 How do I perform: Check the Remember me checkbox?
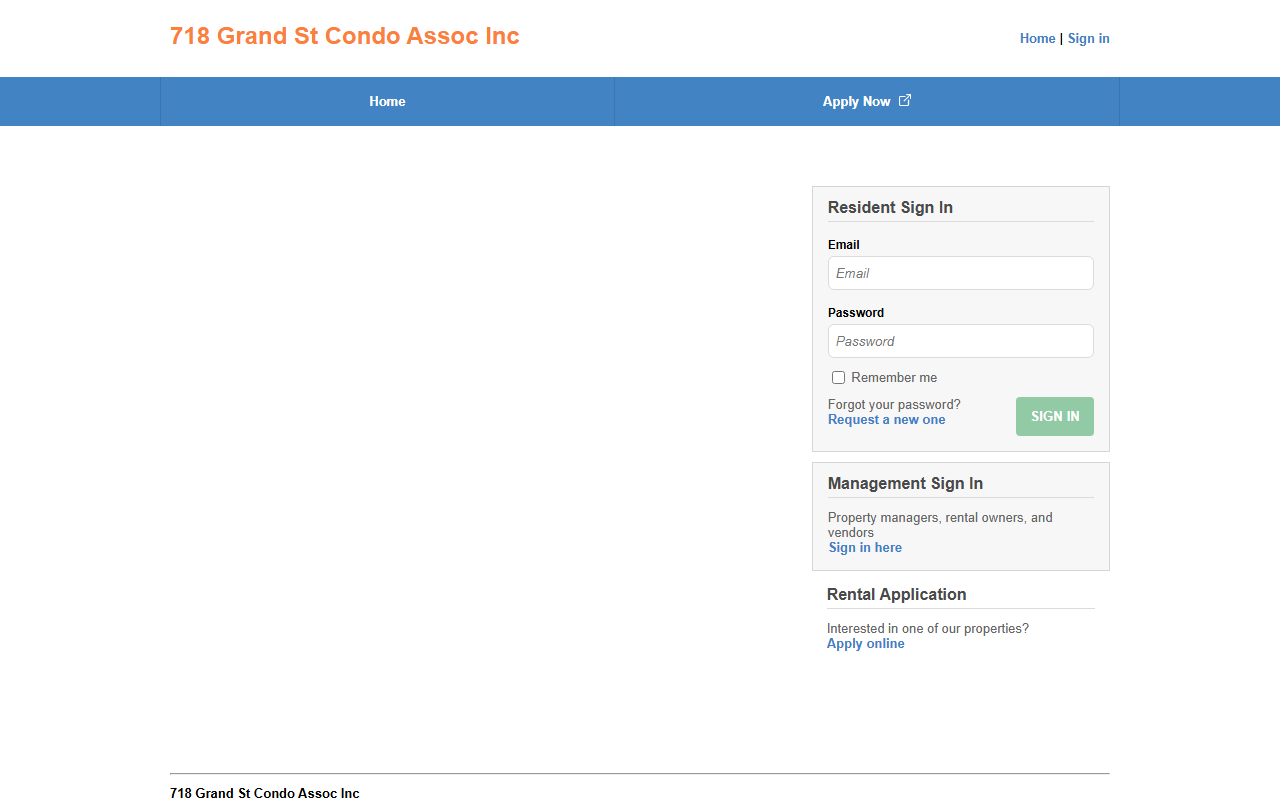(x=838, y=377)
